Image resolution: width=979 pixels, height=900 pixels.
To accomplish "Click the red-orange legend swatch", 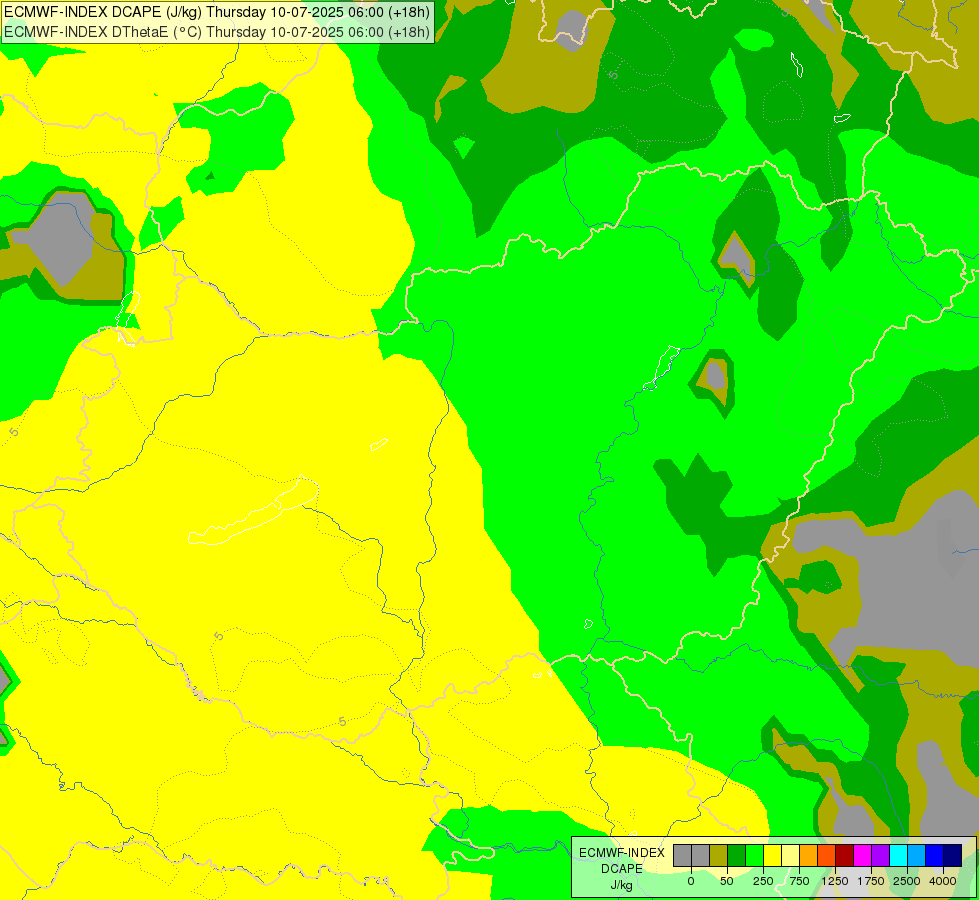I will (x=827, y=856).
